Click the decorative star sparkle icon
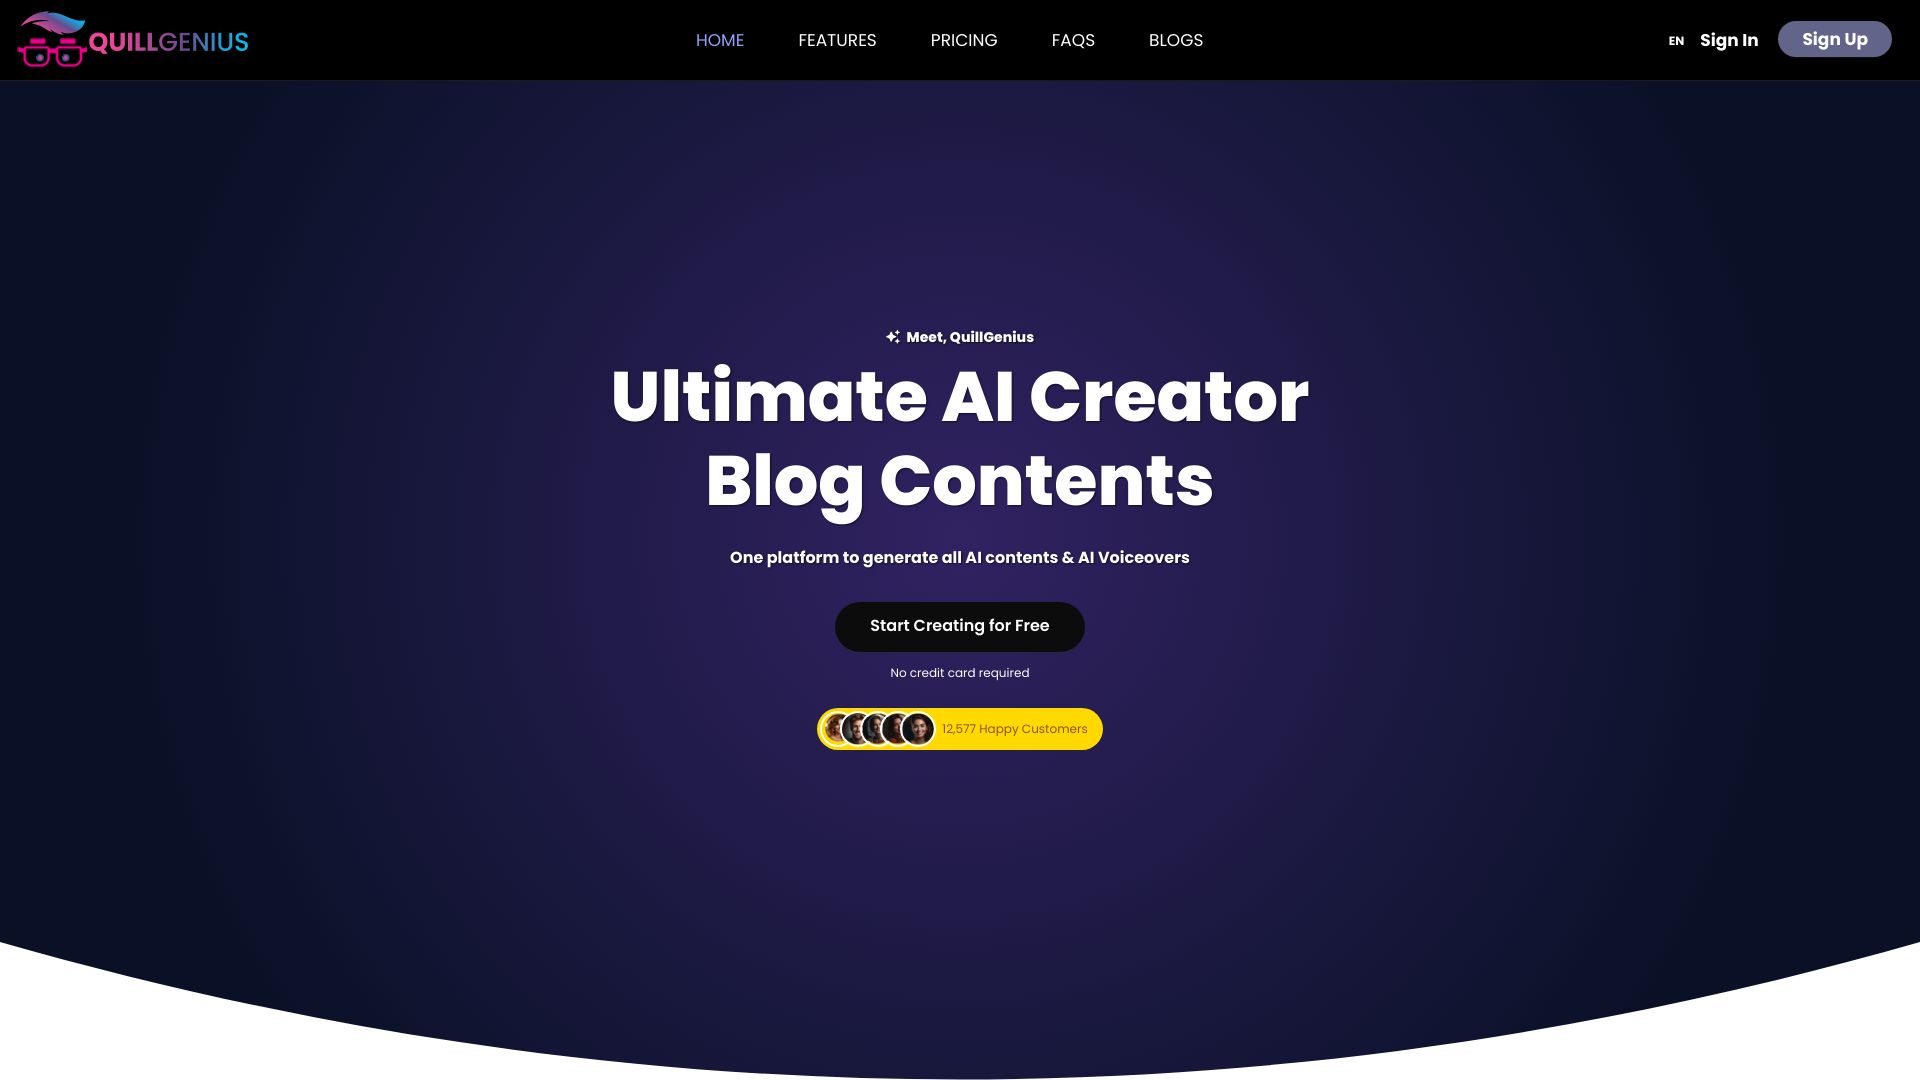Image resolution: width=1920 pixels, height=1080 pixels. 893,336
